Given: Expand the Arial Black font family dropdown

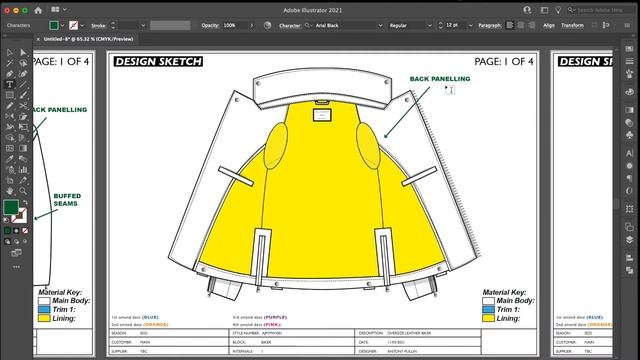Looking at the screenshot, I should (x=380, y=25).
